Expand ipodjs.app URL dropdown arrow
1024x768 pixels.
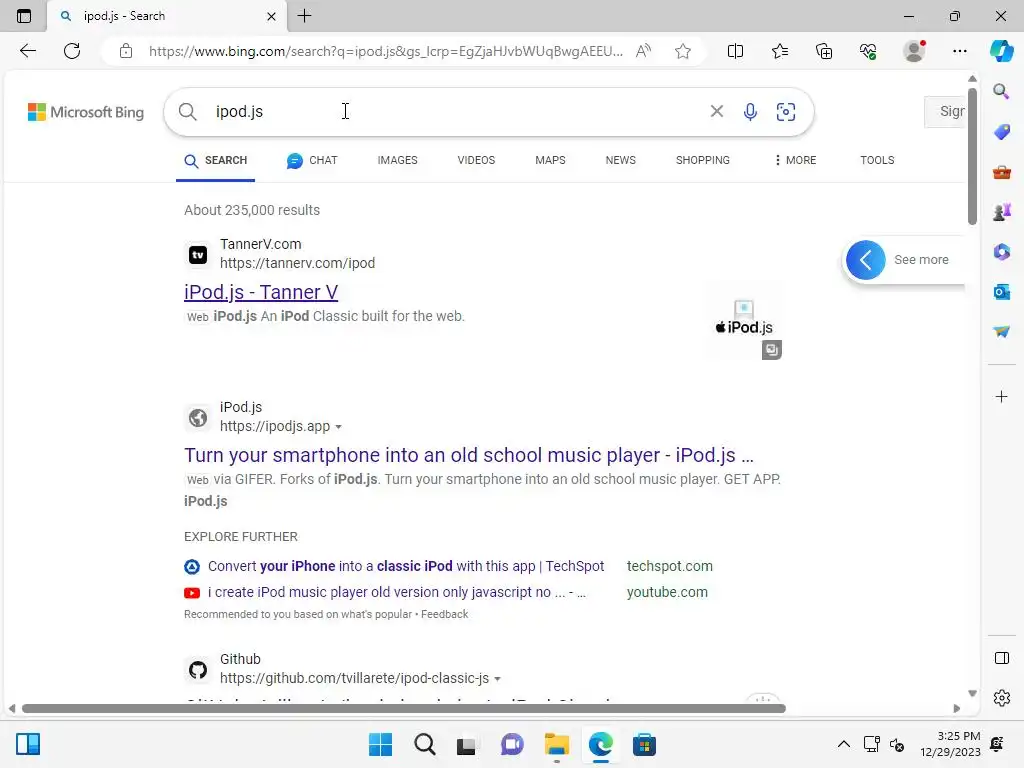338,427
